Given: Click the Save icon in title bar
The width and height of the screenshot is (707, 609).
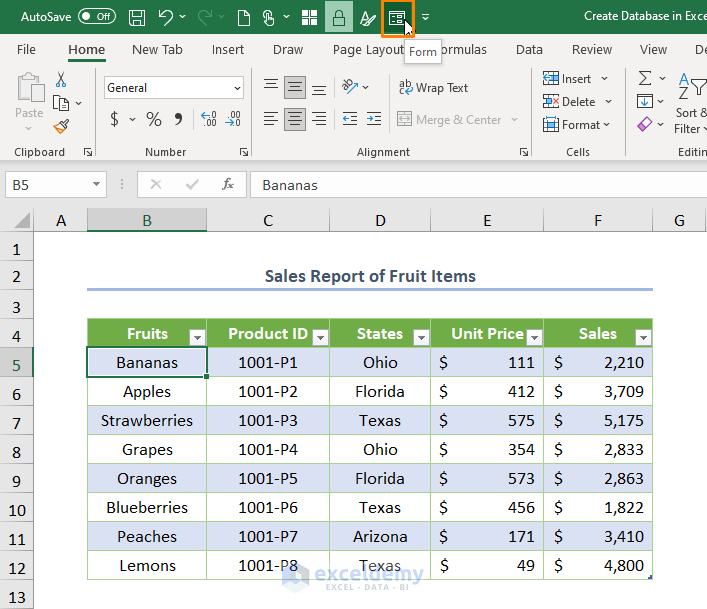Looking at the screenshot, I should [x=137, y=17].
